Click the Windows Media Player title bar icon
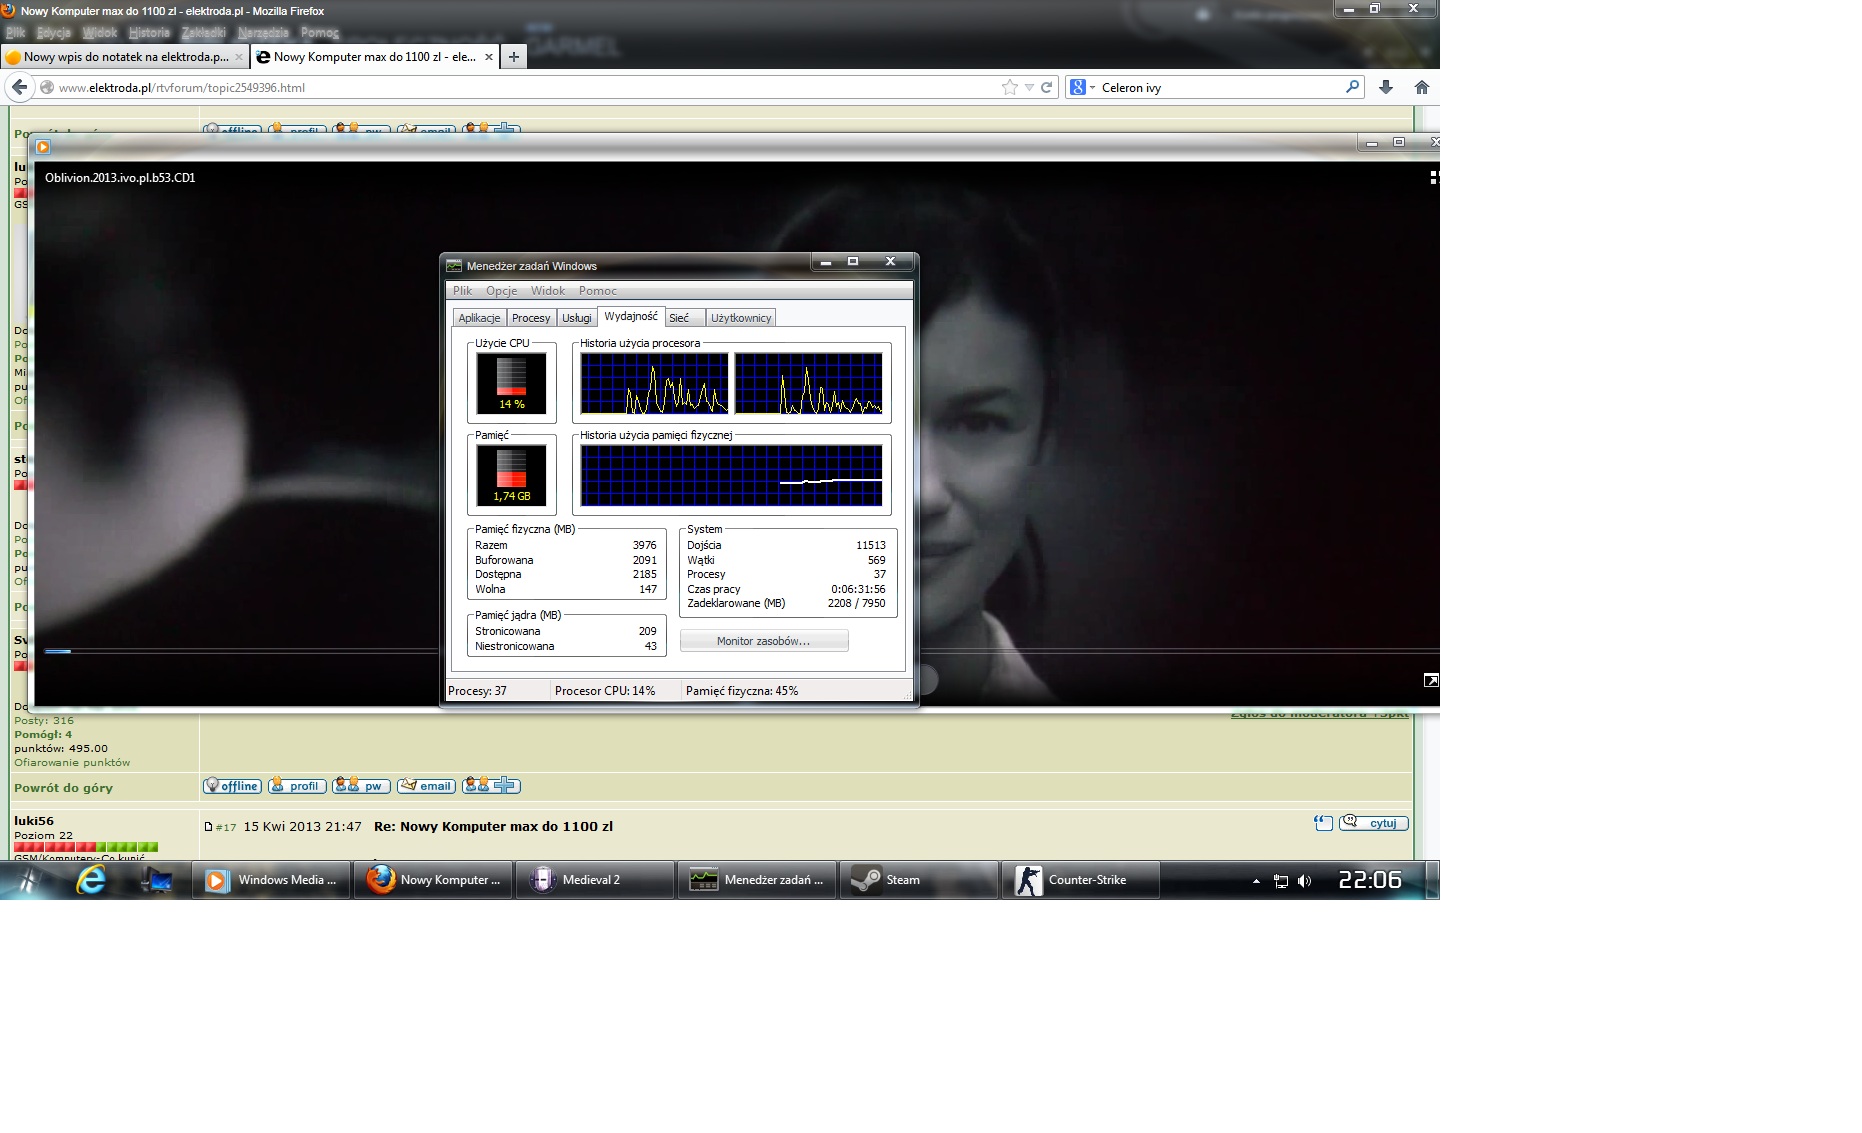Viewport: 1862px width, 1133px height. tap(42, 146)
